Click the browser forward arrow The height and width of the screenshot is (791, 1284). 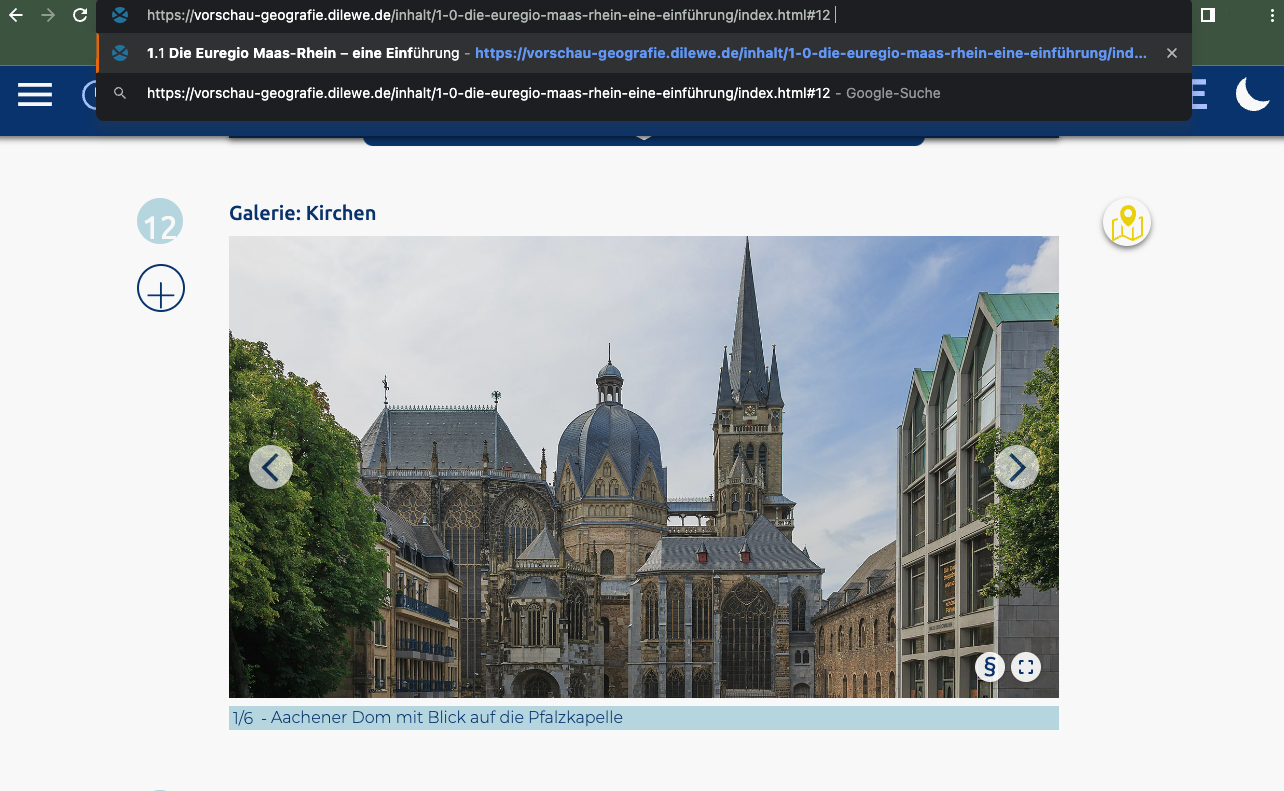pyautogui.click(x=48, y=15)
